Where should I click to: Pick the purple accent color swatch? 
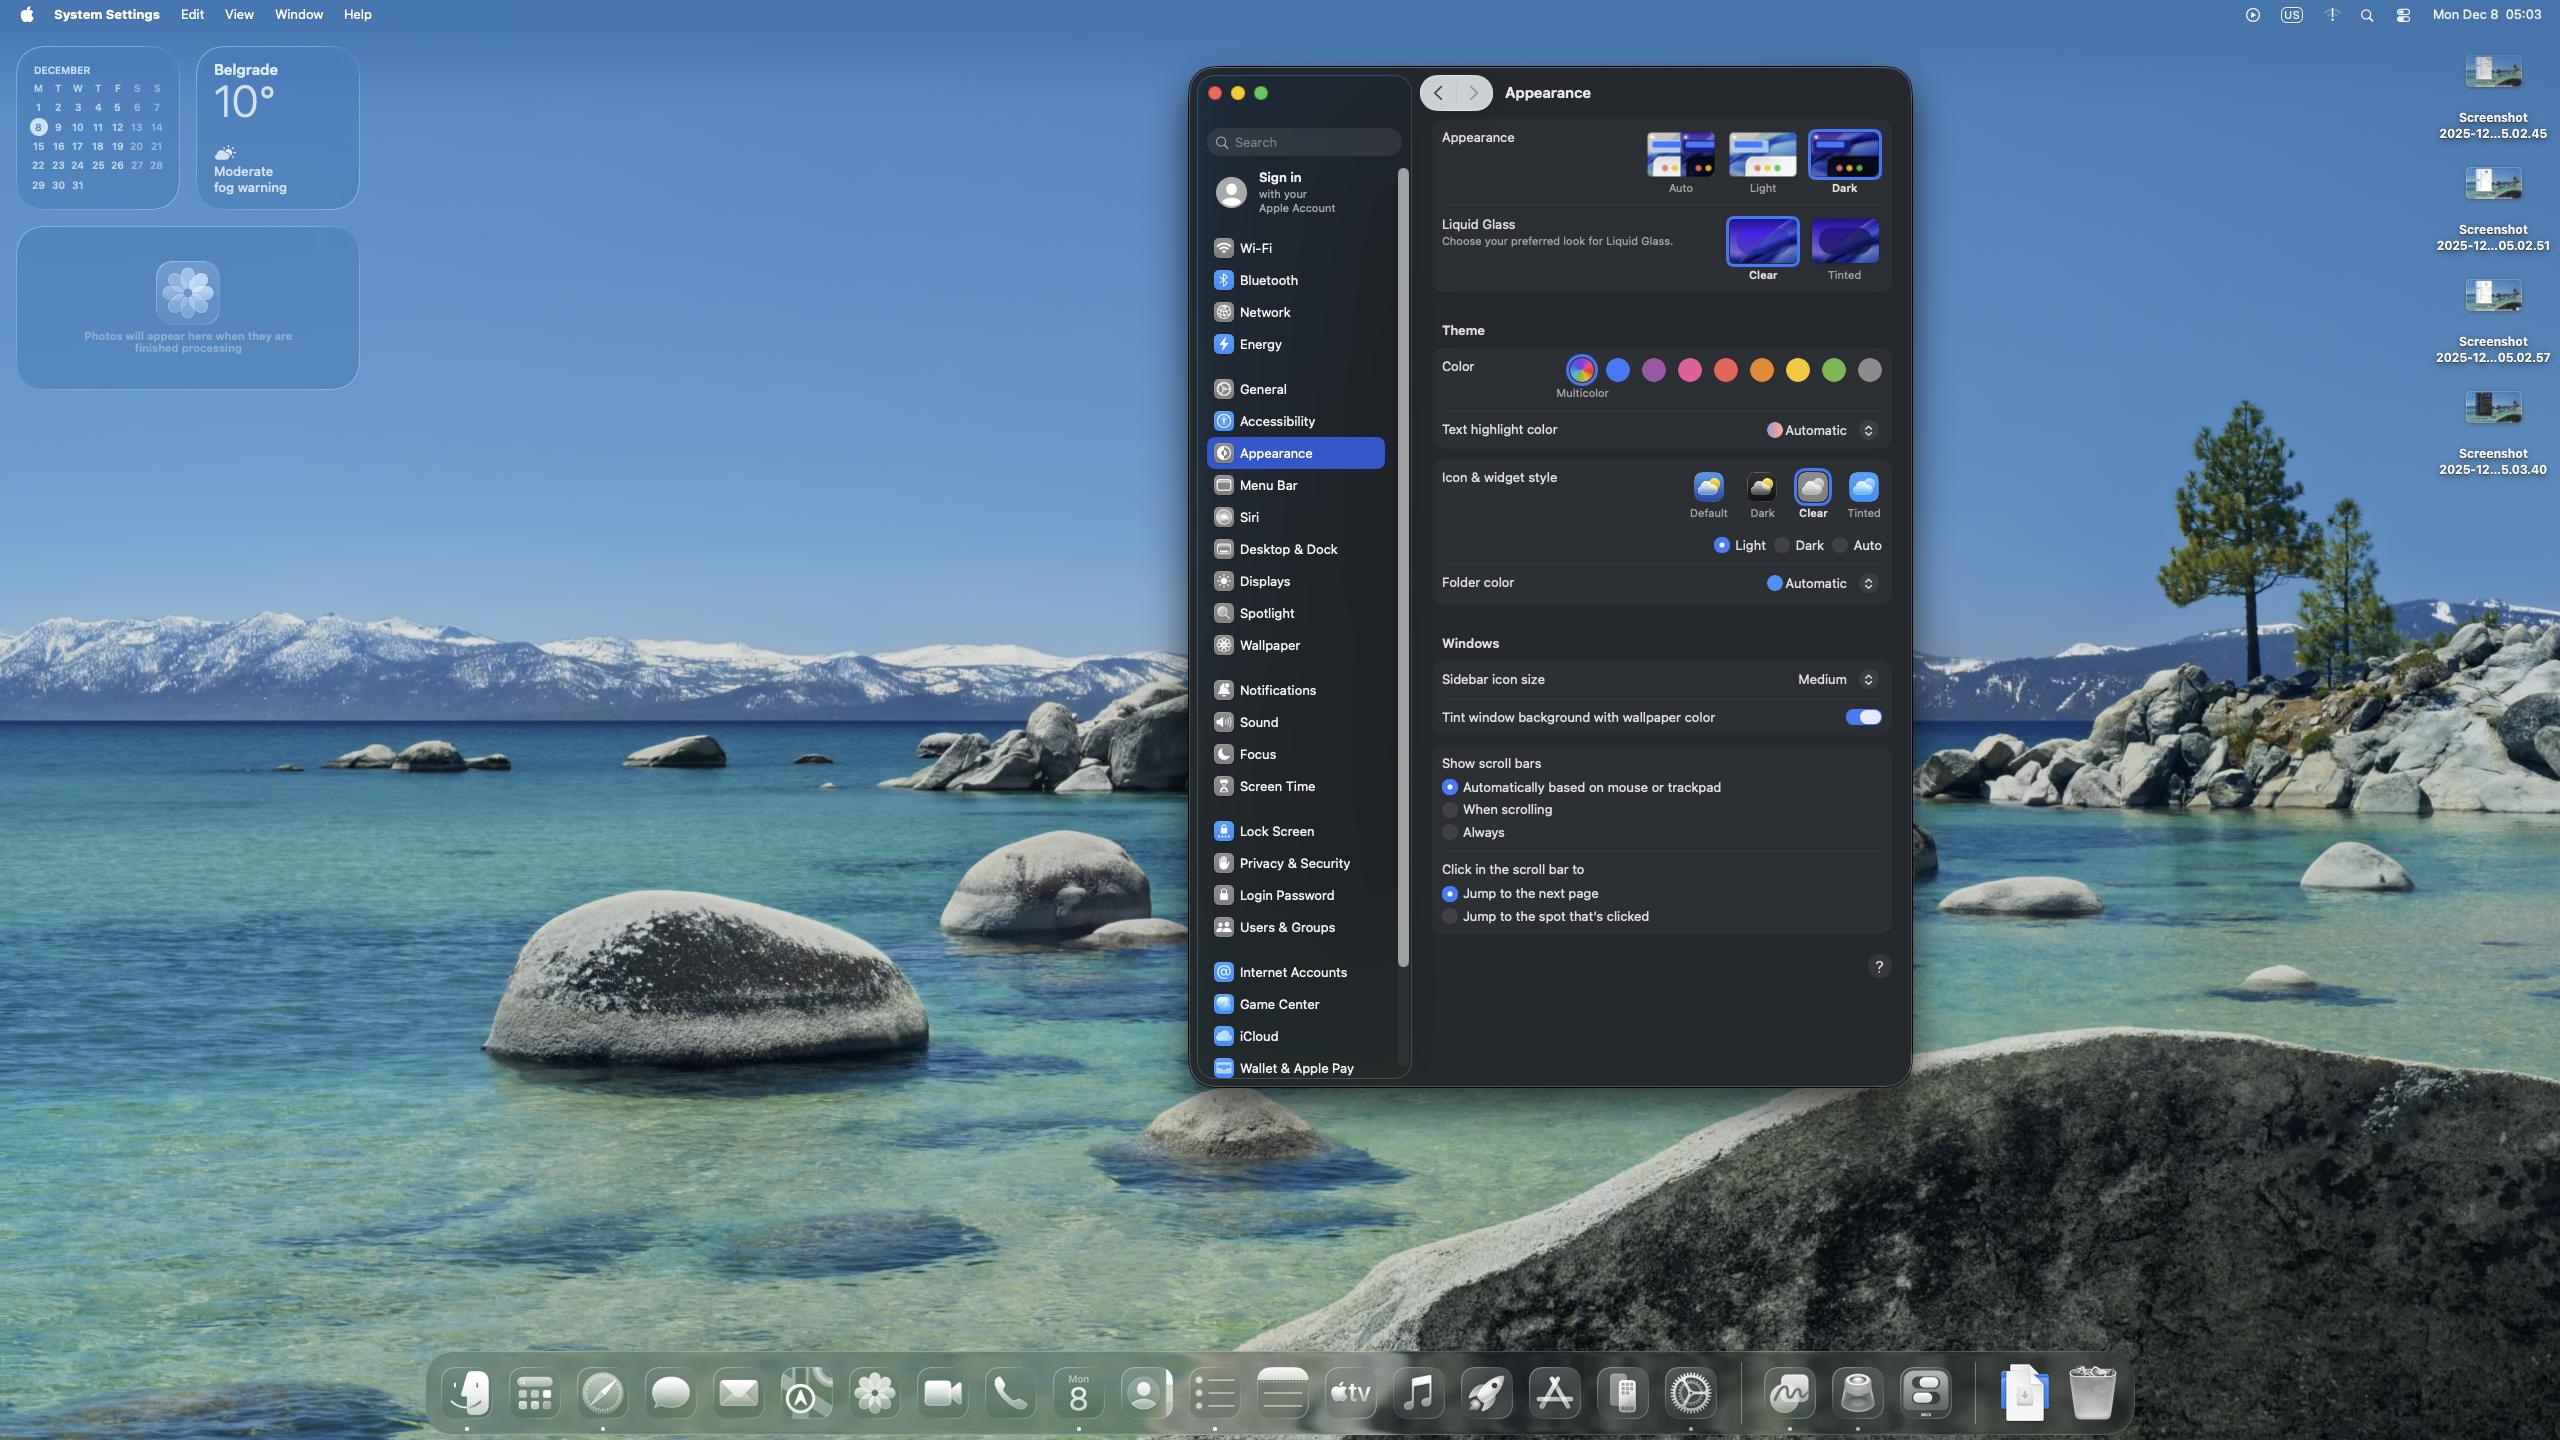[1654, 370]
